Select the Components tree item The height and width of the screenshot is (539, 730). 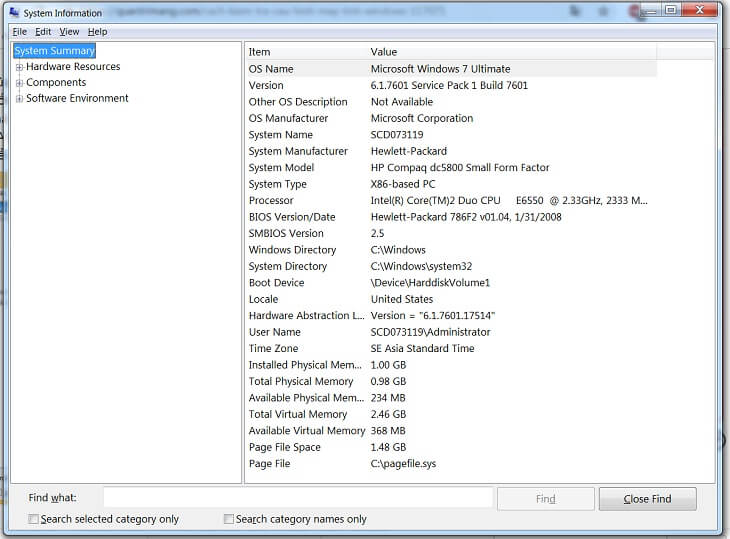(56, 82)
